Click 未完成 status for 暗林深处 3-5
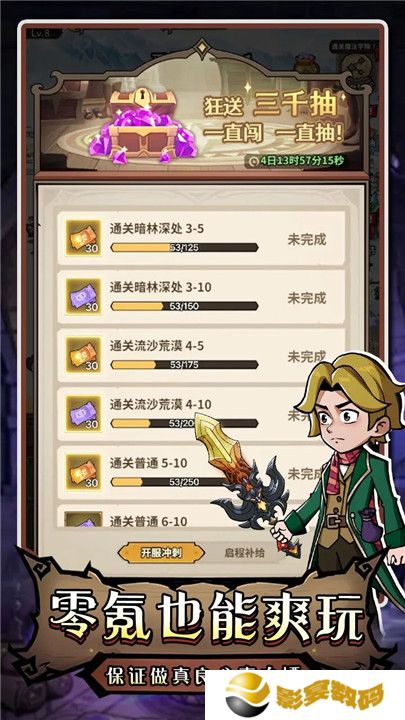Viewport: 405px width, 720px height. coord(307,239)
